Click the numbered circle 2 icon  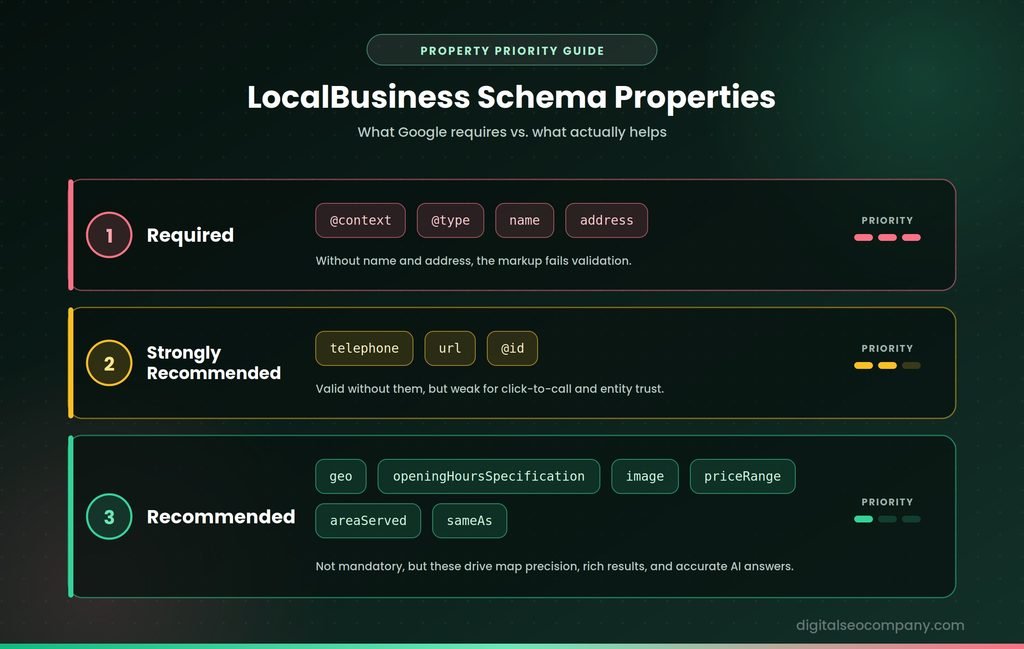click(109, 363)
